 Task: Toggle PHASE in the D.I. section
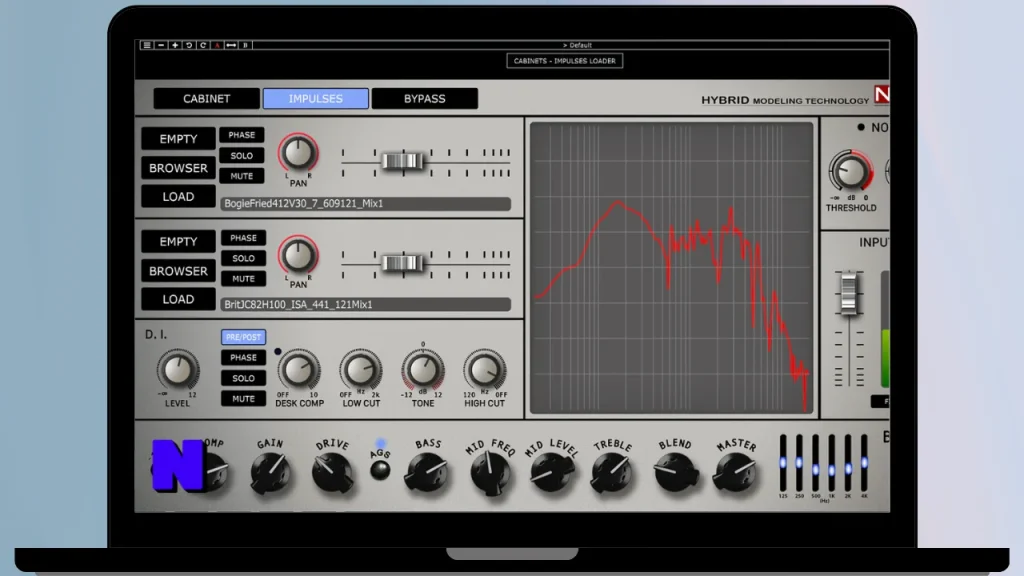pos(243,358)
